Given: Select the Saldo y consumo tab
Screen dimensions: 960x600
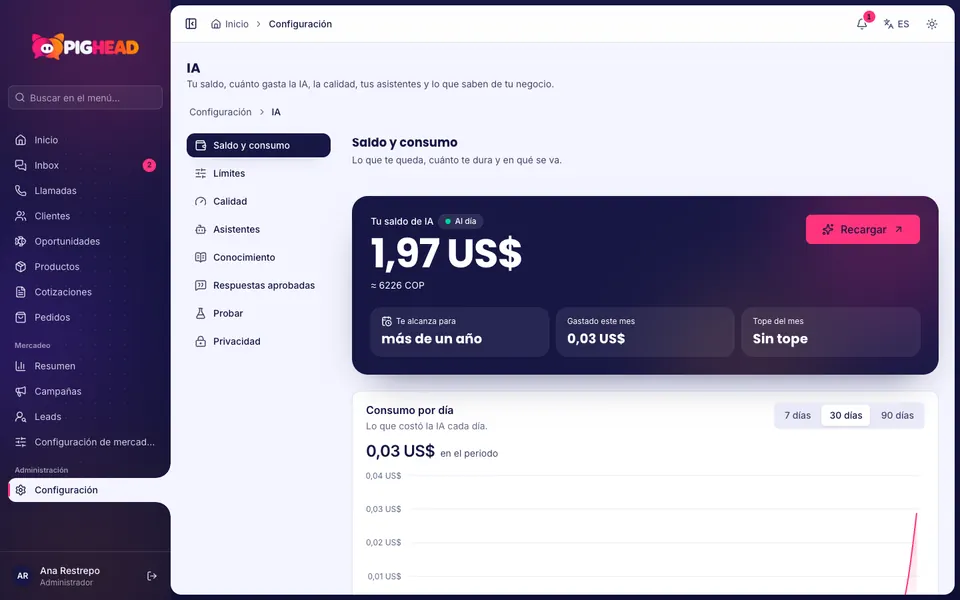Looking at the screenshot, I should [x=258, y=145].
